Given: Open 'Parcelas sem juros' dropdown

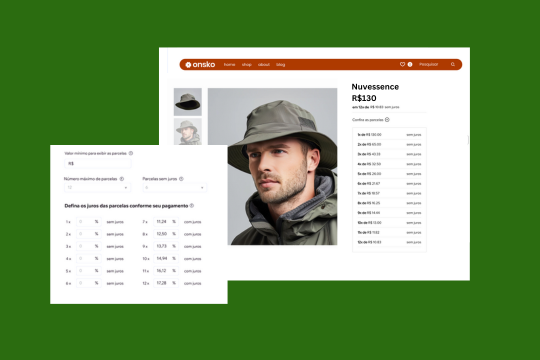Looking at the screenshot, I should pyautogui.click(x=175, y=187).
